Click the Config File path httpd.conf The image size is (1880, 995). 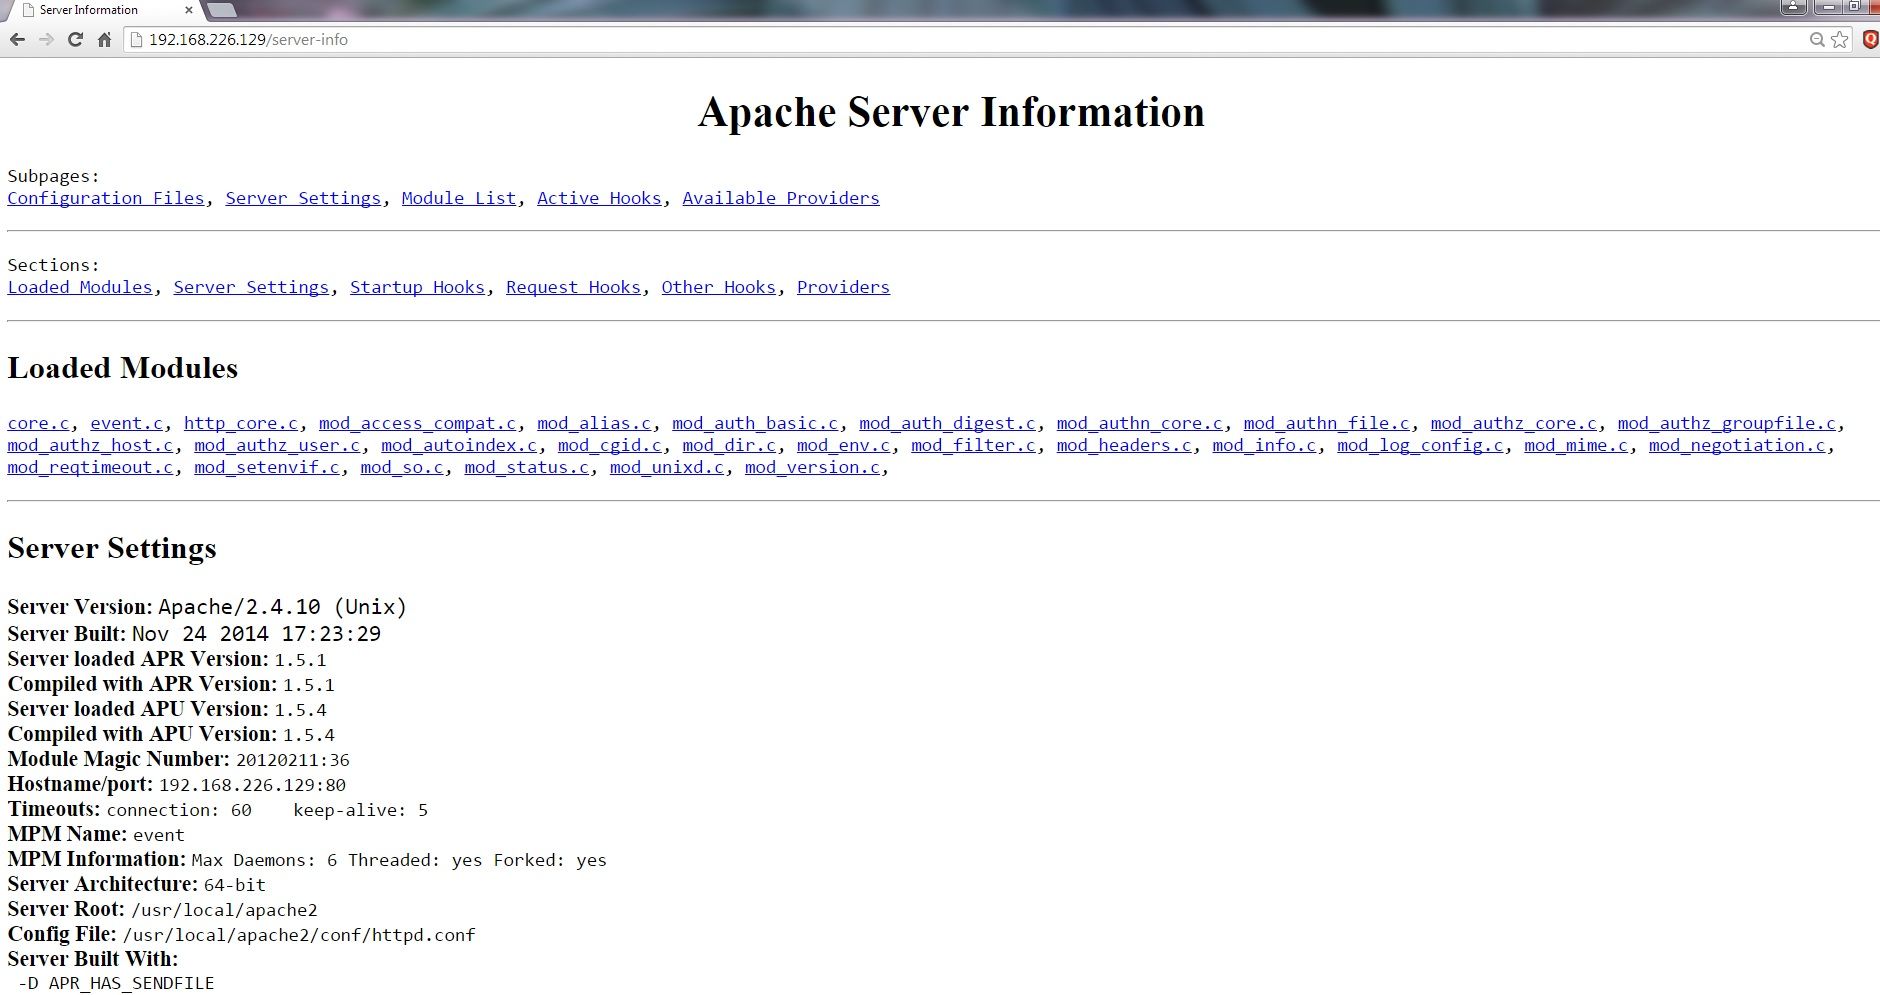[x=299, y=935]
